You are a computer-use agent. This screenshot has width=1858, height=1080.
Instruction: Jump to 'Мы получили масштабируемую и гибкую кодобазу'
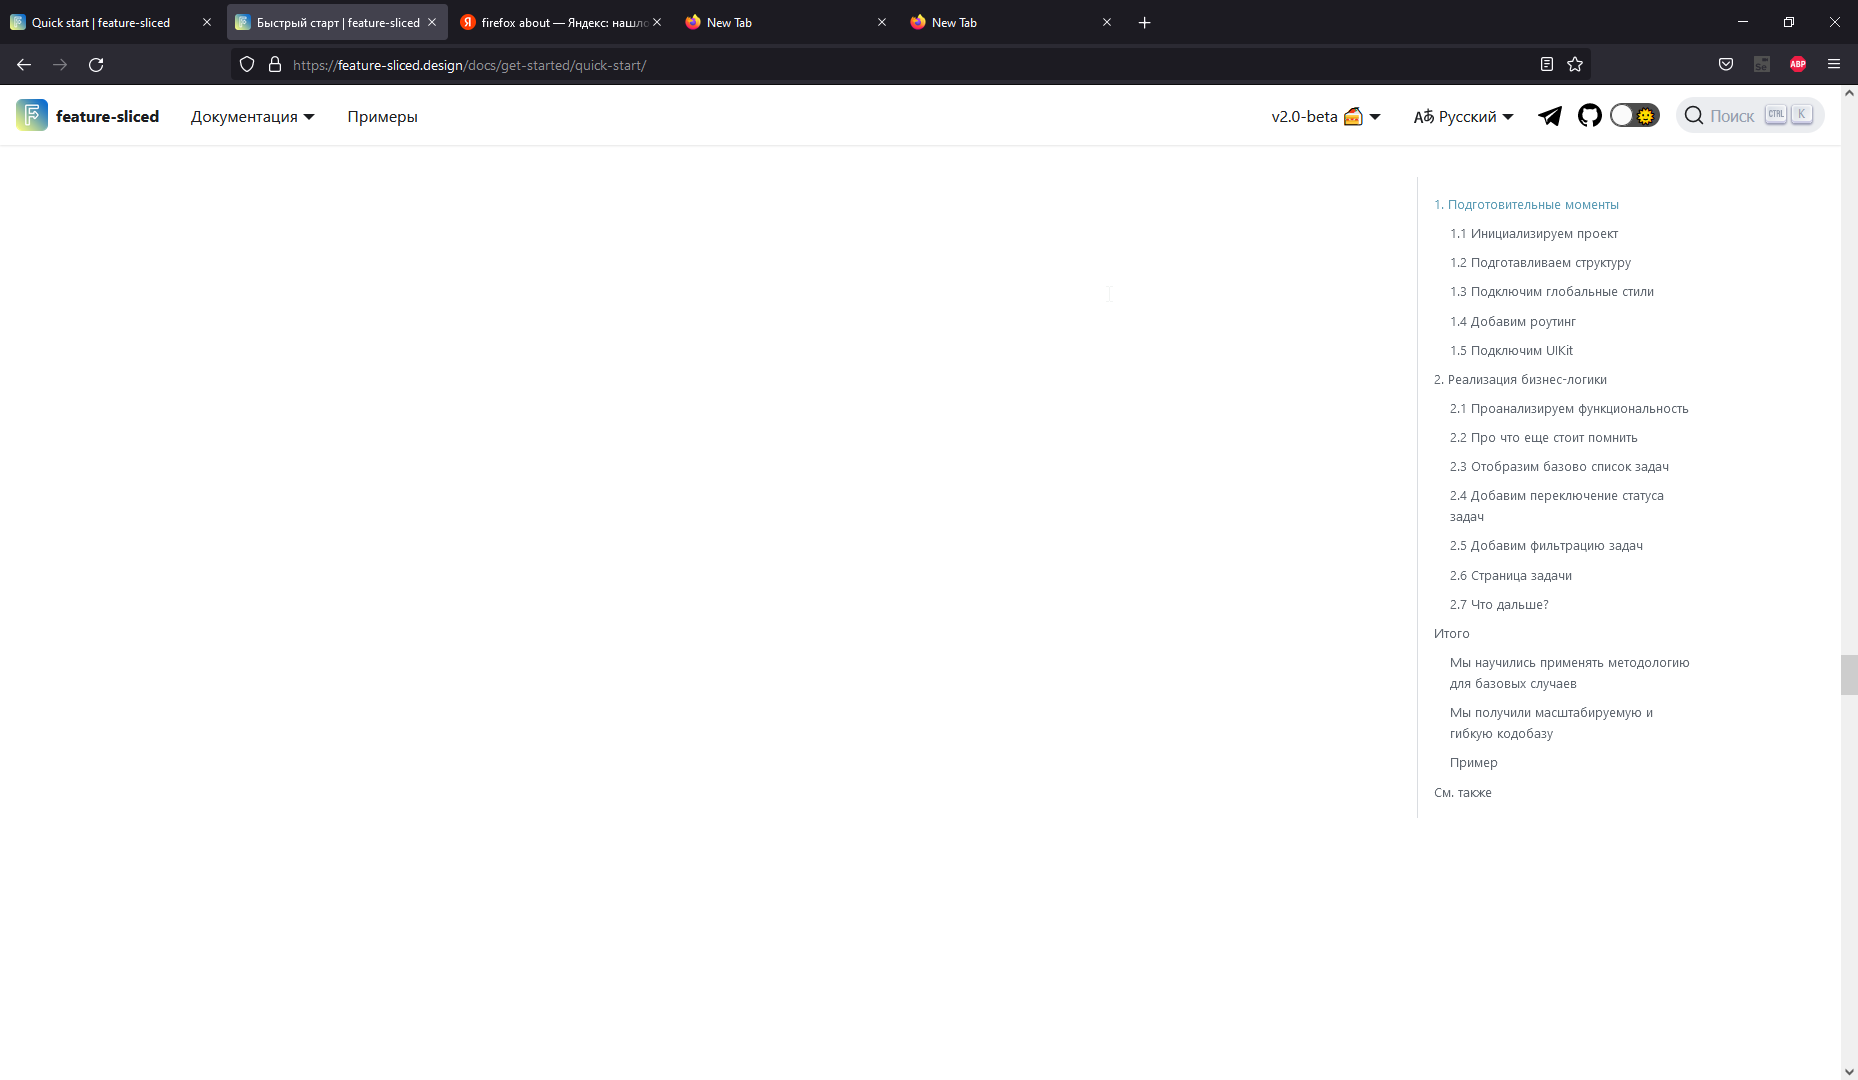(x=1551, y=723)
